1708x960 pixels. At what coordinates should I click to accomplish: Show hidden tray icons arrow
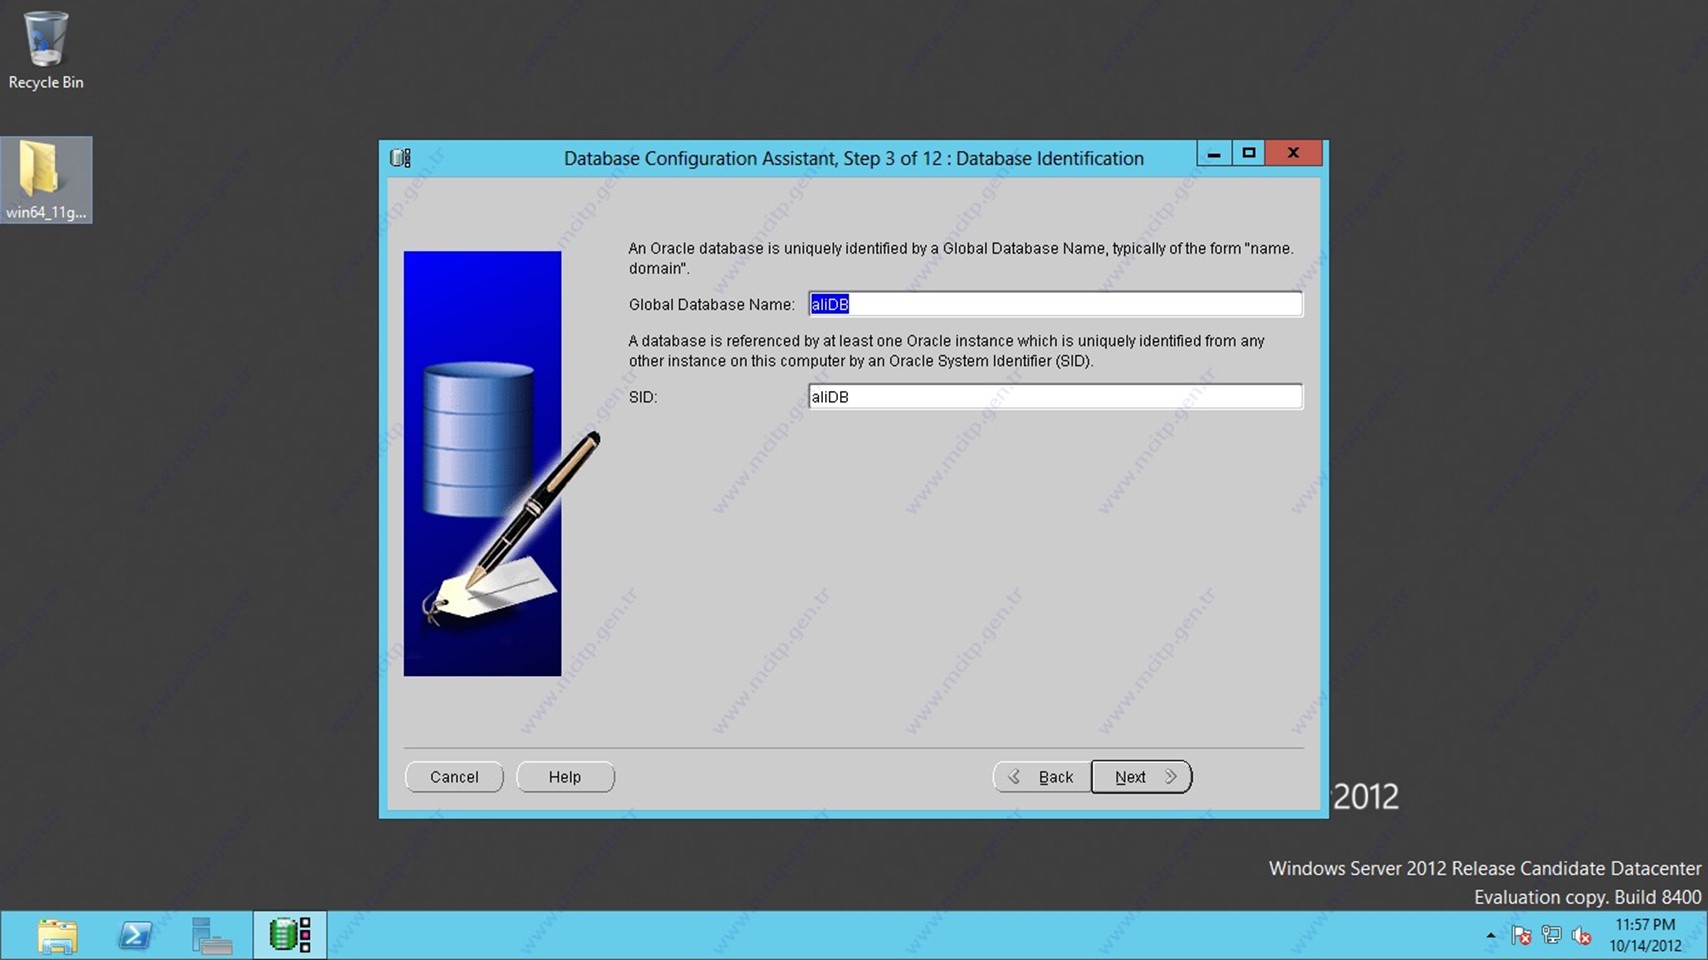(x=1490, y=936)
